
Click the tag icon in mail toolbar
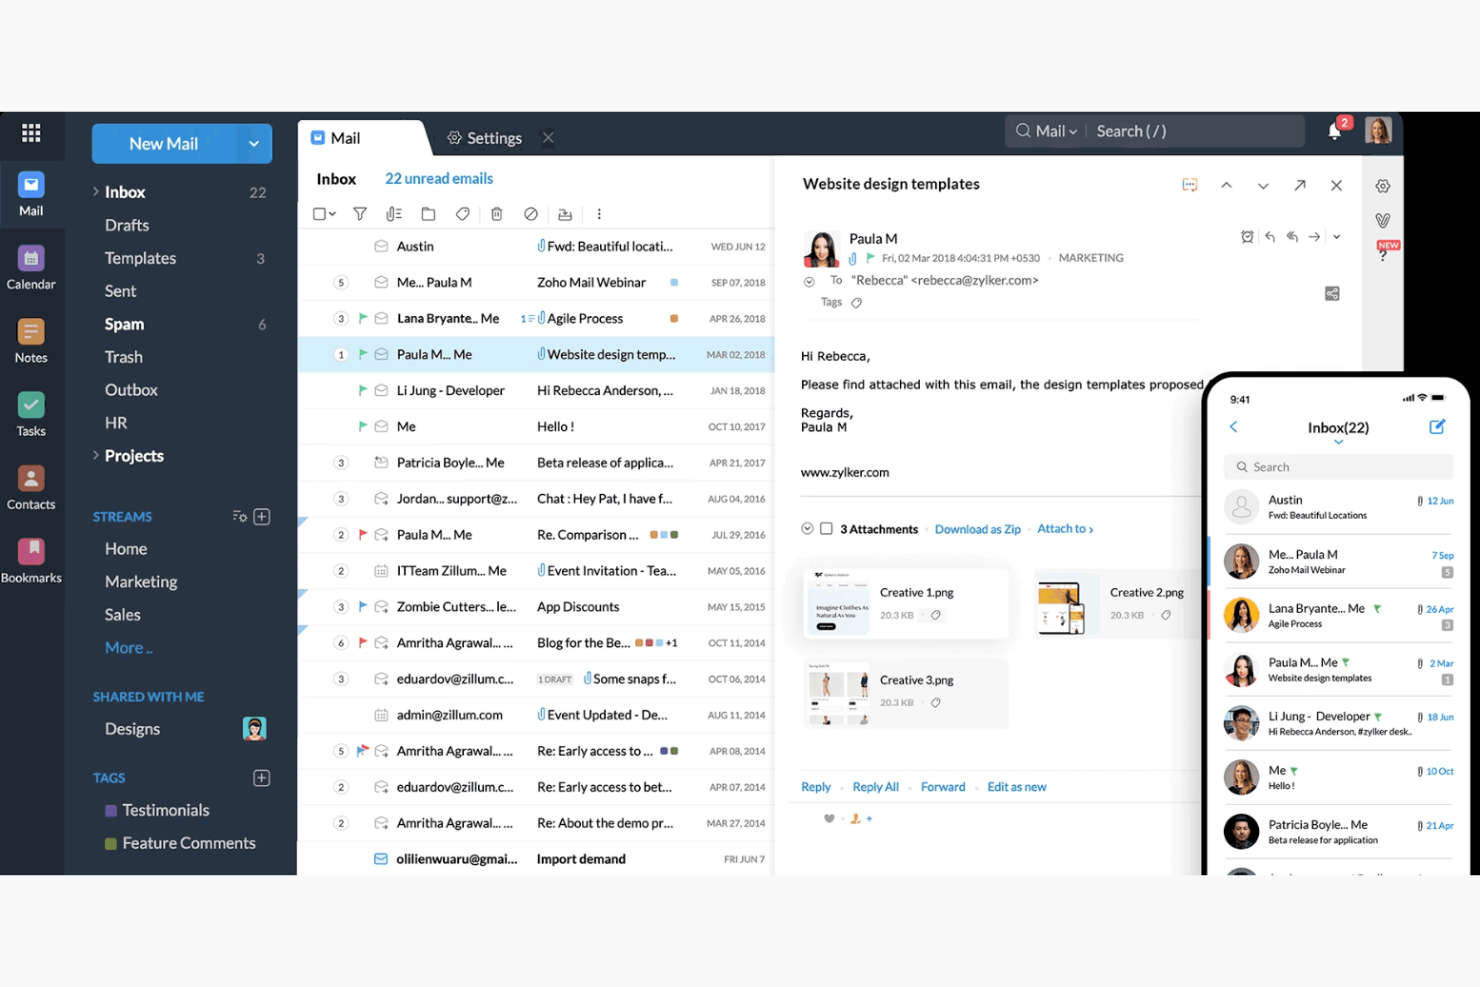462,214
